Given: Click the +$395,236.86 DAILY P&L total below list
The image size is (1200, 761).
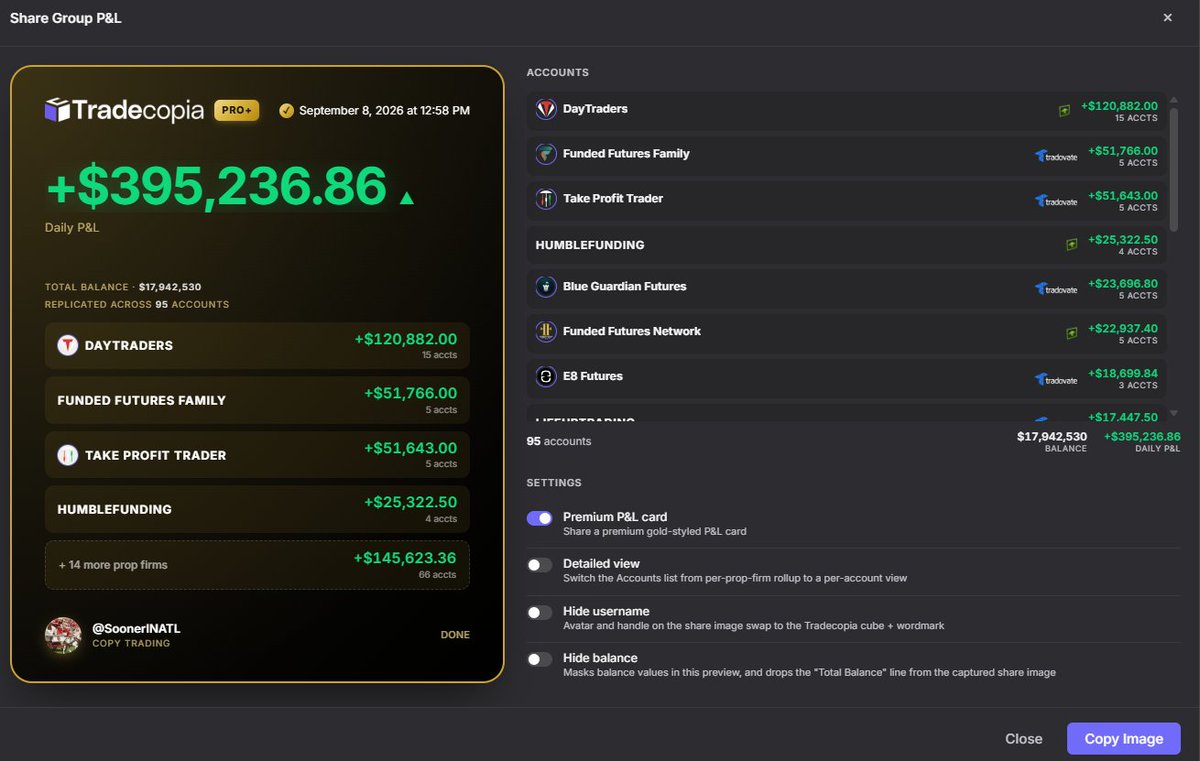Looking at the screenshot, I should [1142, 437].
